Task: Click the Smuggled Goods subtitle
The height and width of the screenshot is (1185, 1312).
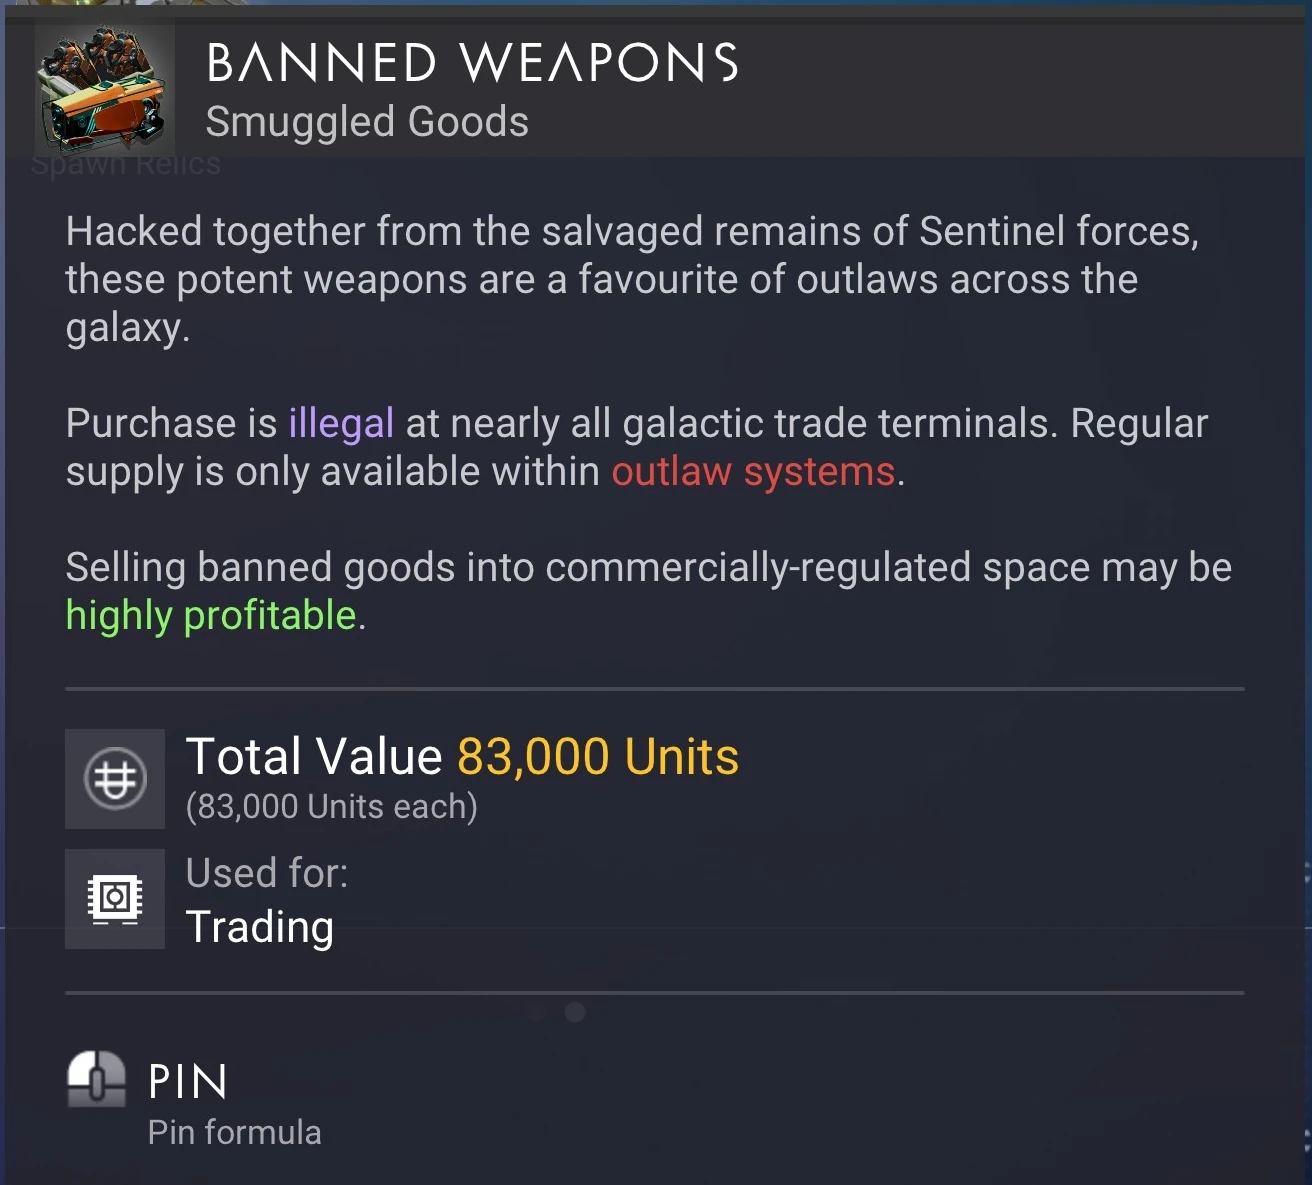Action: tap(367, 122)
